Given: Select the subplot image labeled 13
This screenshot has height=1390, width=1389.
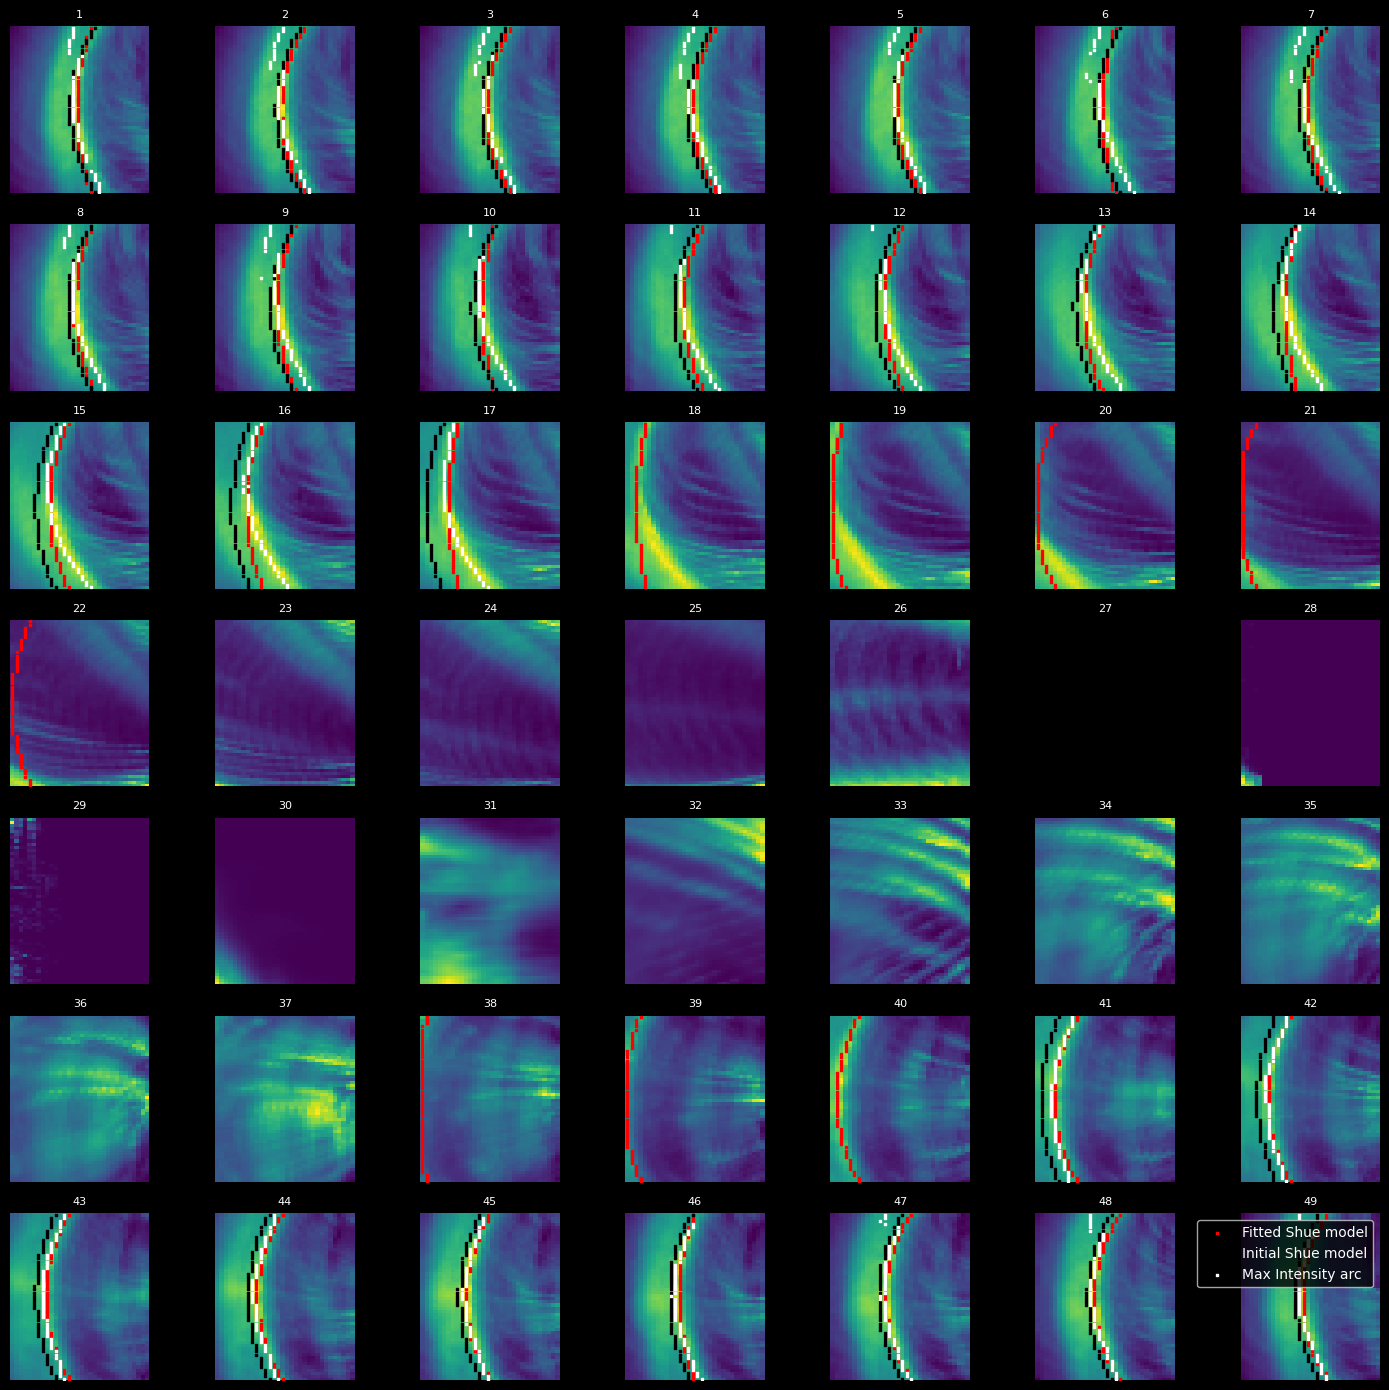Looking at the screenshot, I should coord(1105,307).
